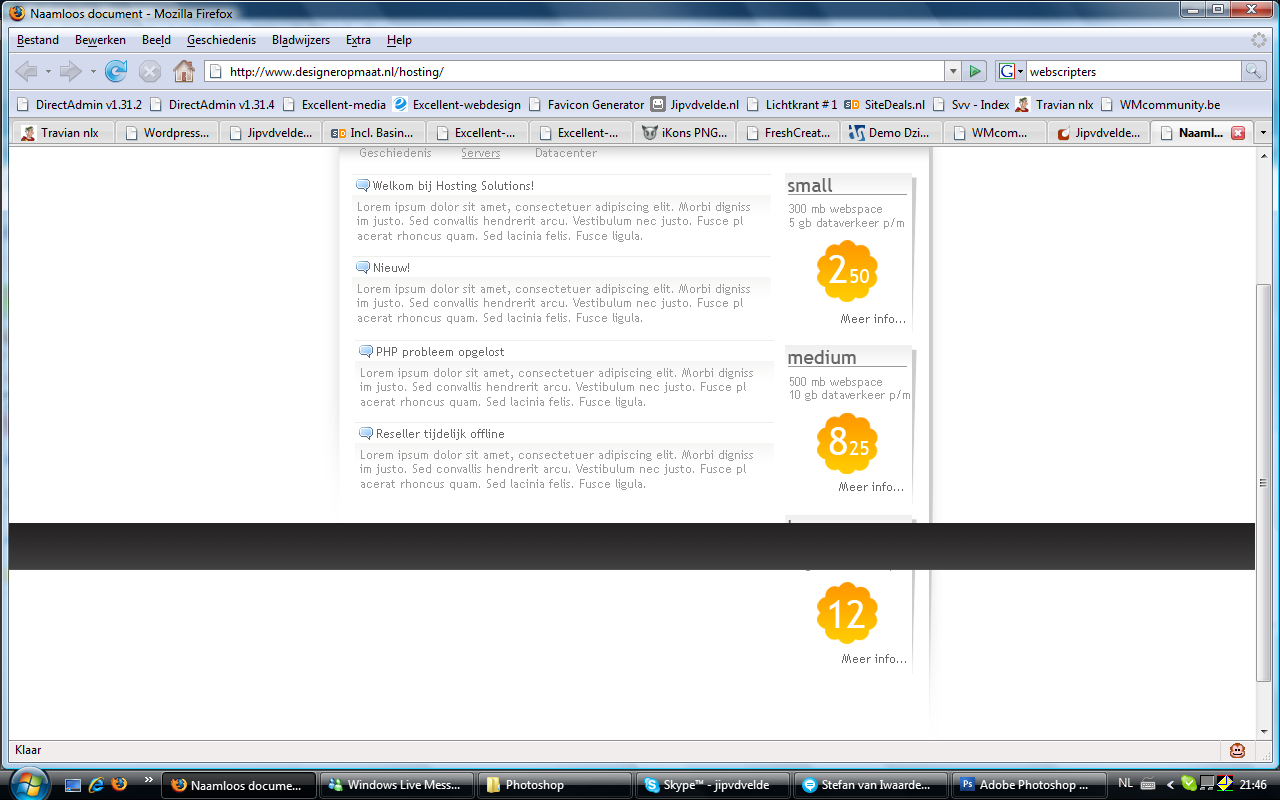Click speech bubble icon beside Nieuw!
The image size is (1280, 800).
pos(363,267)
